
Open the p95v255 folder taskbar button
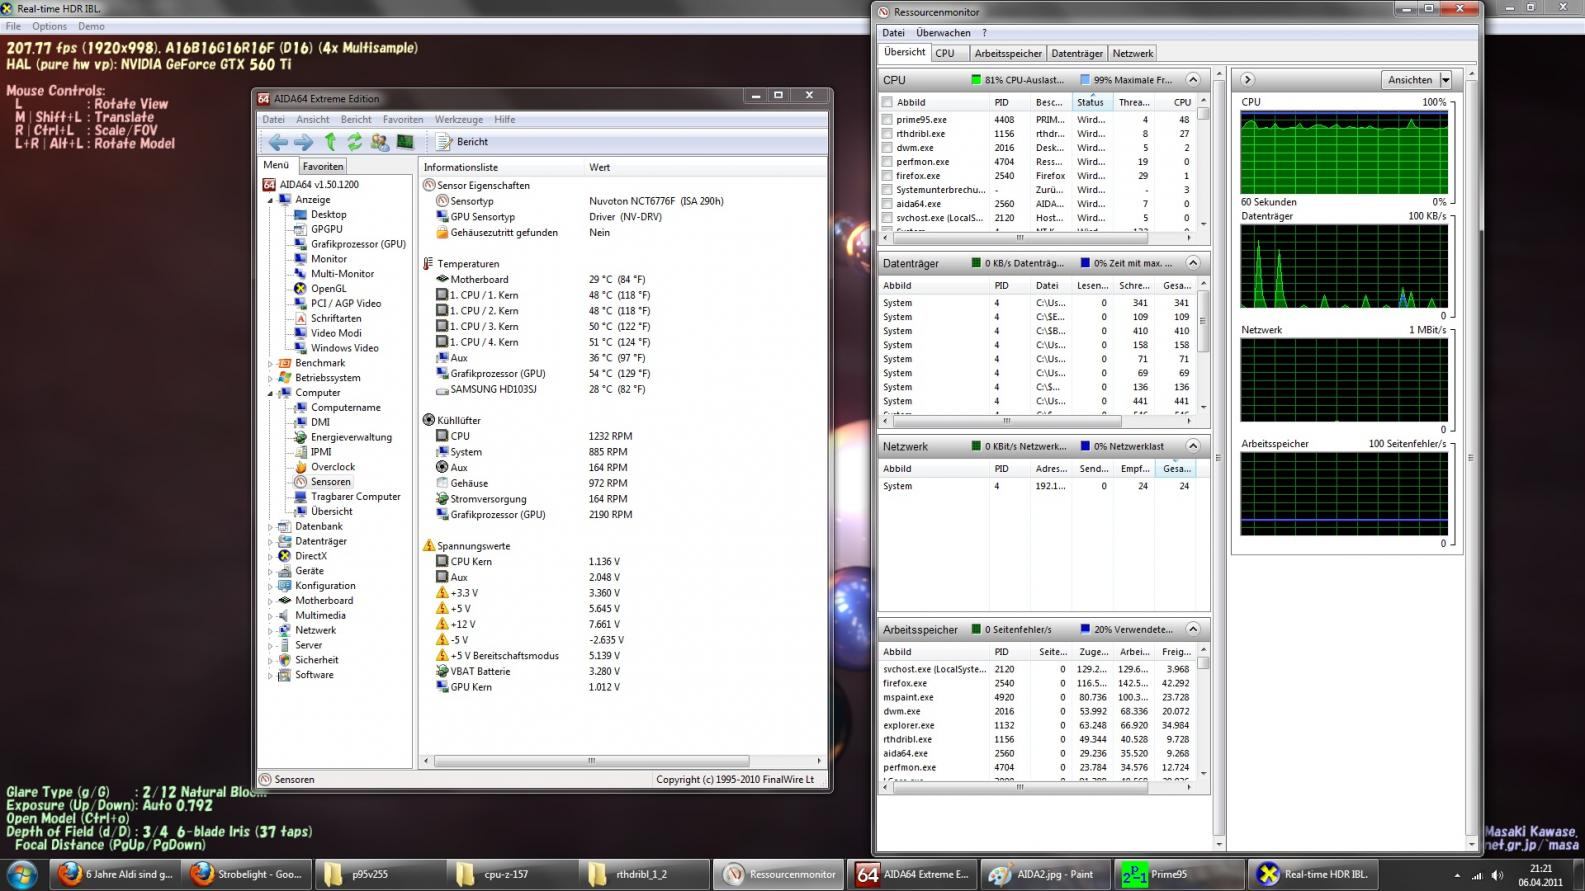[379, 874]
